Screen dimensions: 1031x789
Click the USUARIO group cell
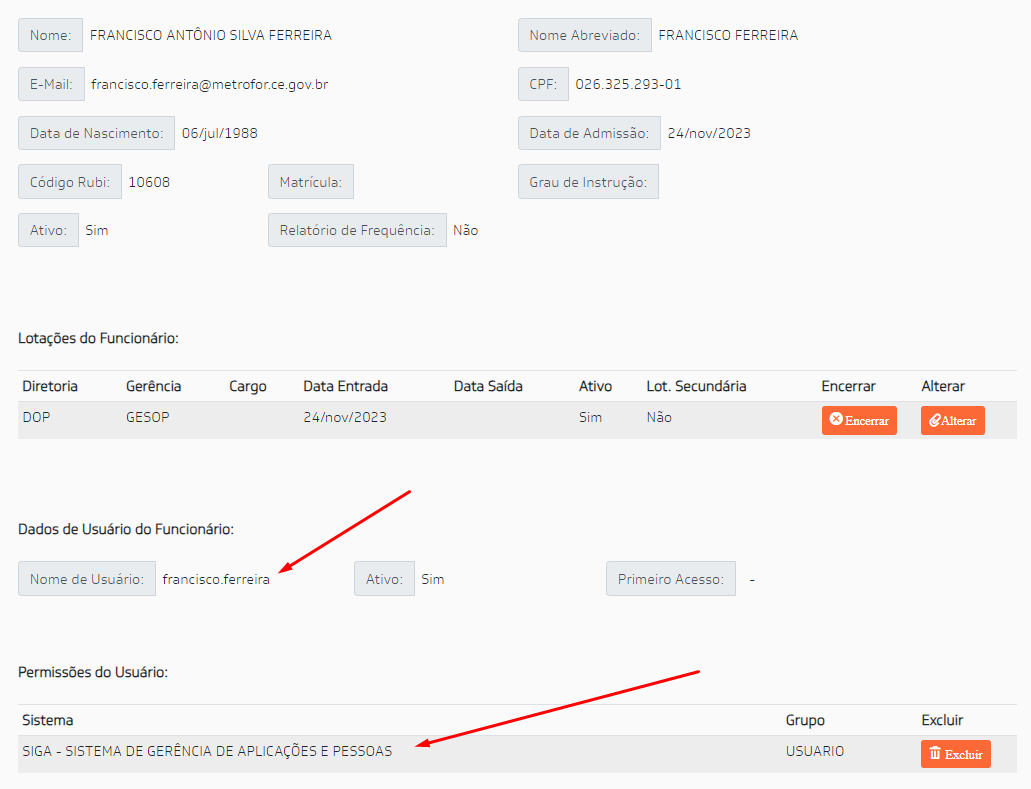coord(815,752)
